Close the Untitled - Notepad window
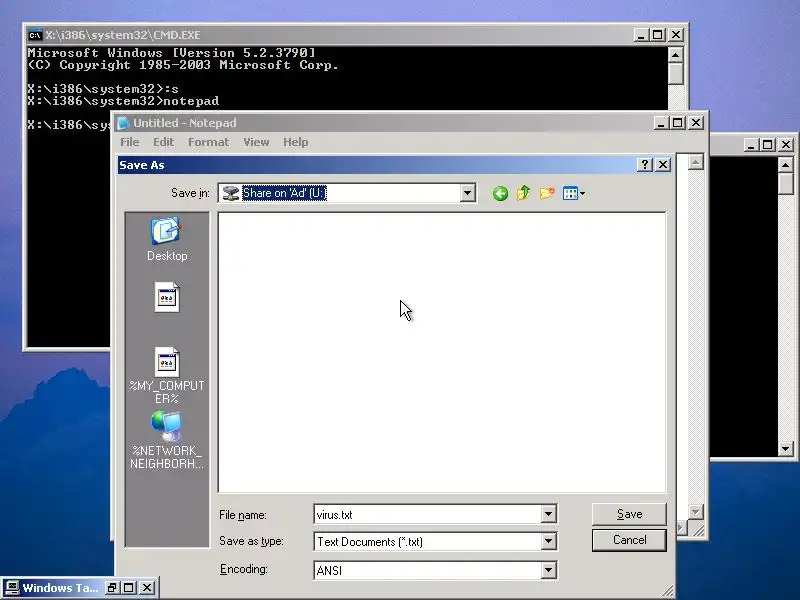Image resolution: width=800 pixels, height=600 pixels. [696, 123]
